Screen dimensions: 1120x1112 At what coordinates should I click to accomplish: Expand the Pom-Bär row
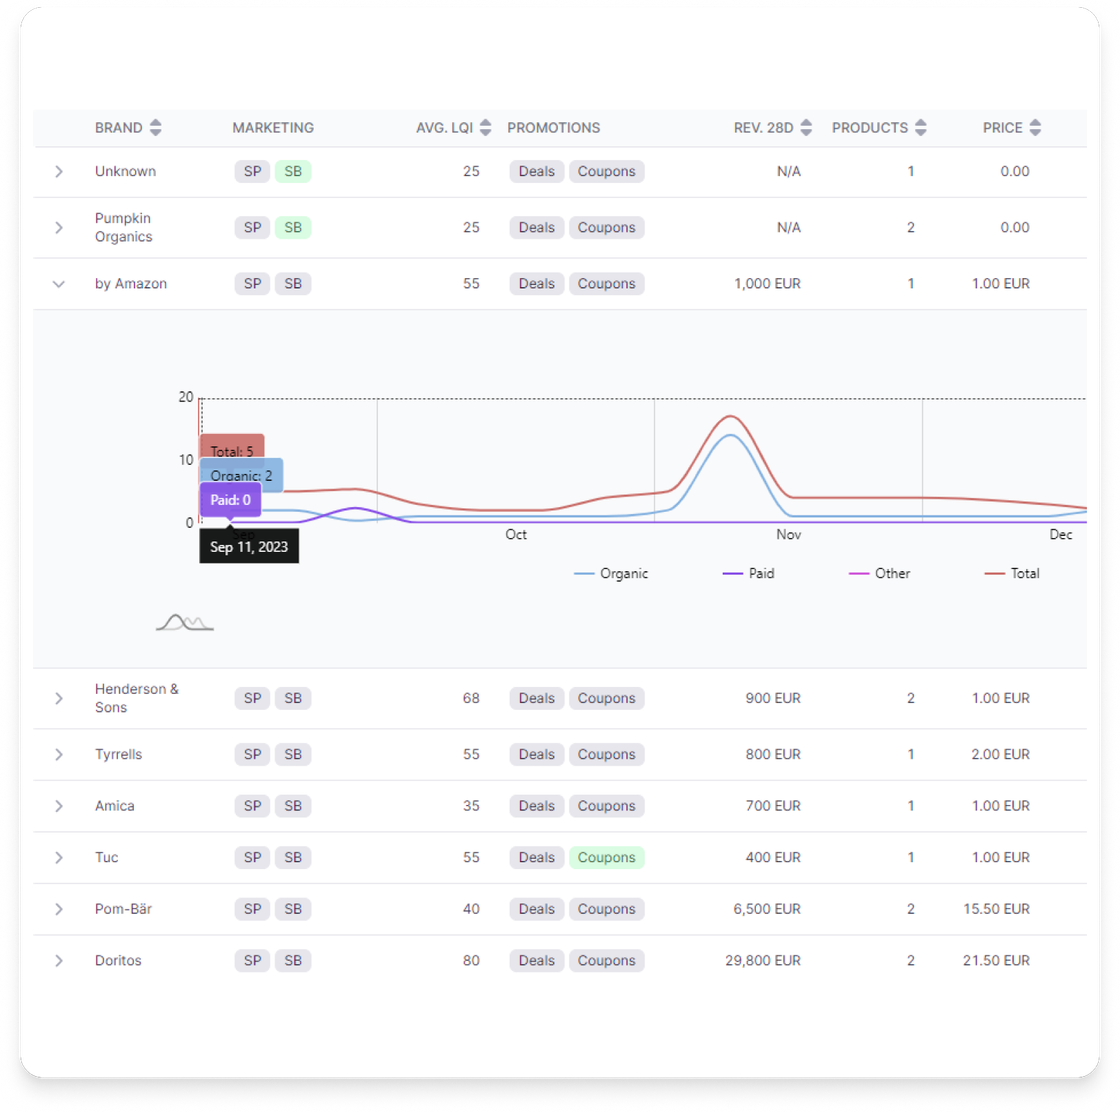tap(59, 909)
